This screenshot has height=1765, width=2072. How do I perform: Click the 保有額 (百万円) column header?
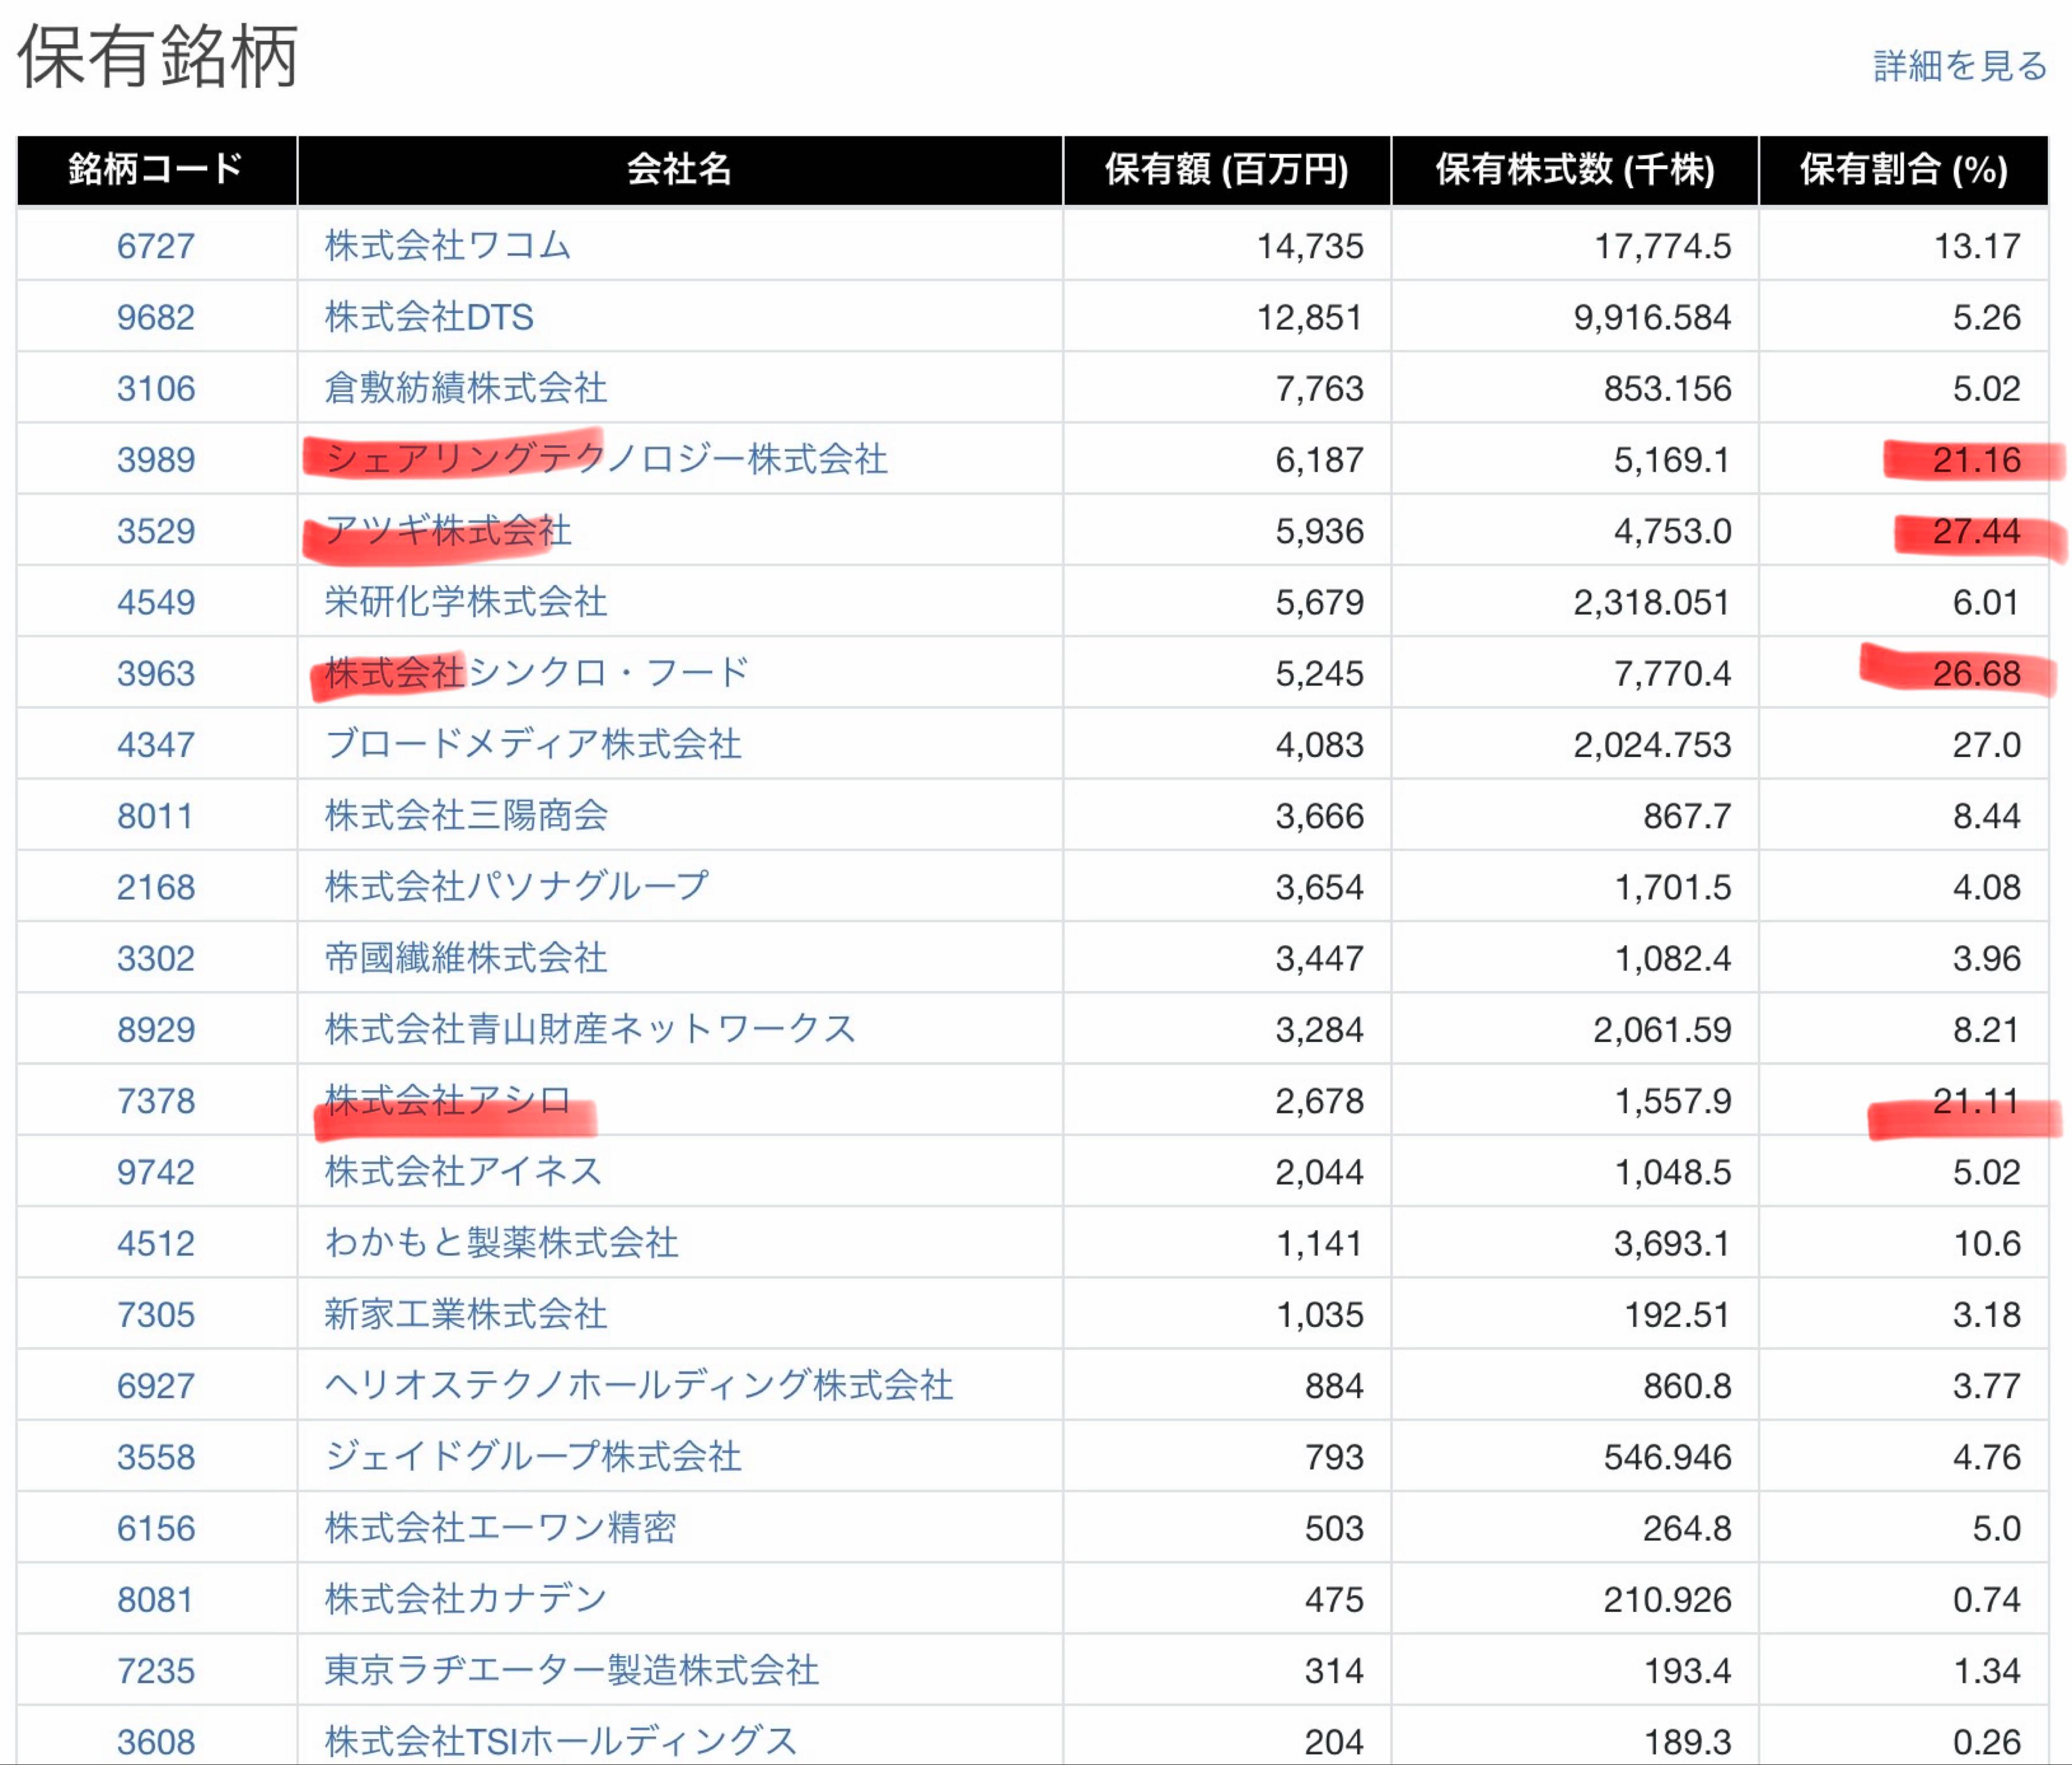[1226, 170]
